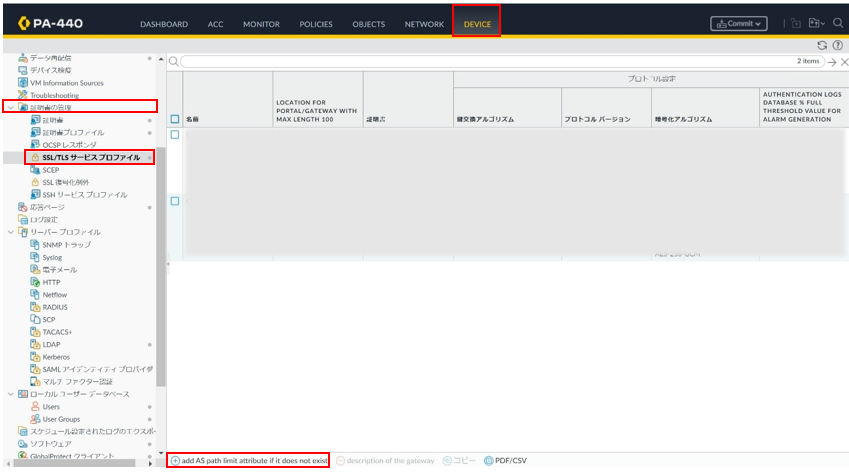Click the lock icon for SSL/TLS サービスプロファイル

[x=35, y=158]
